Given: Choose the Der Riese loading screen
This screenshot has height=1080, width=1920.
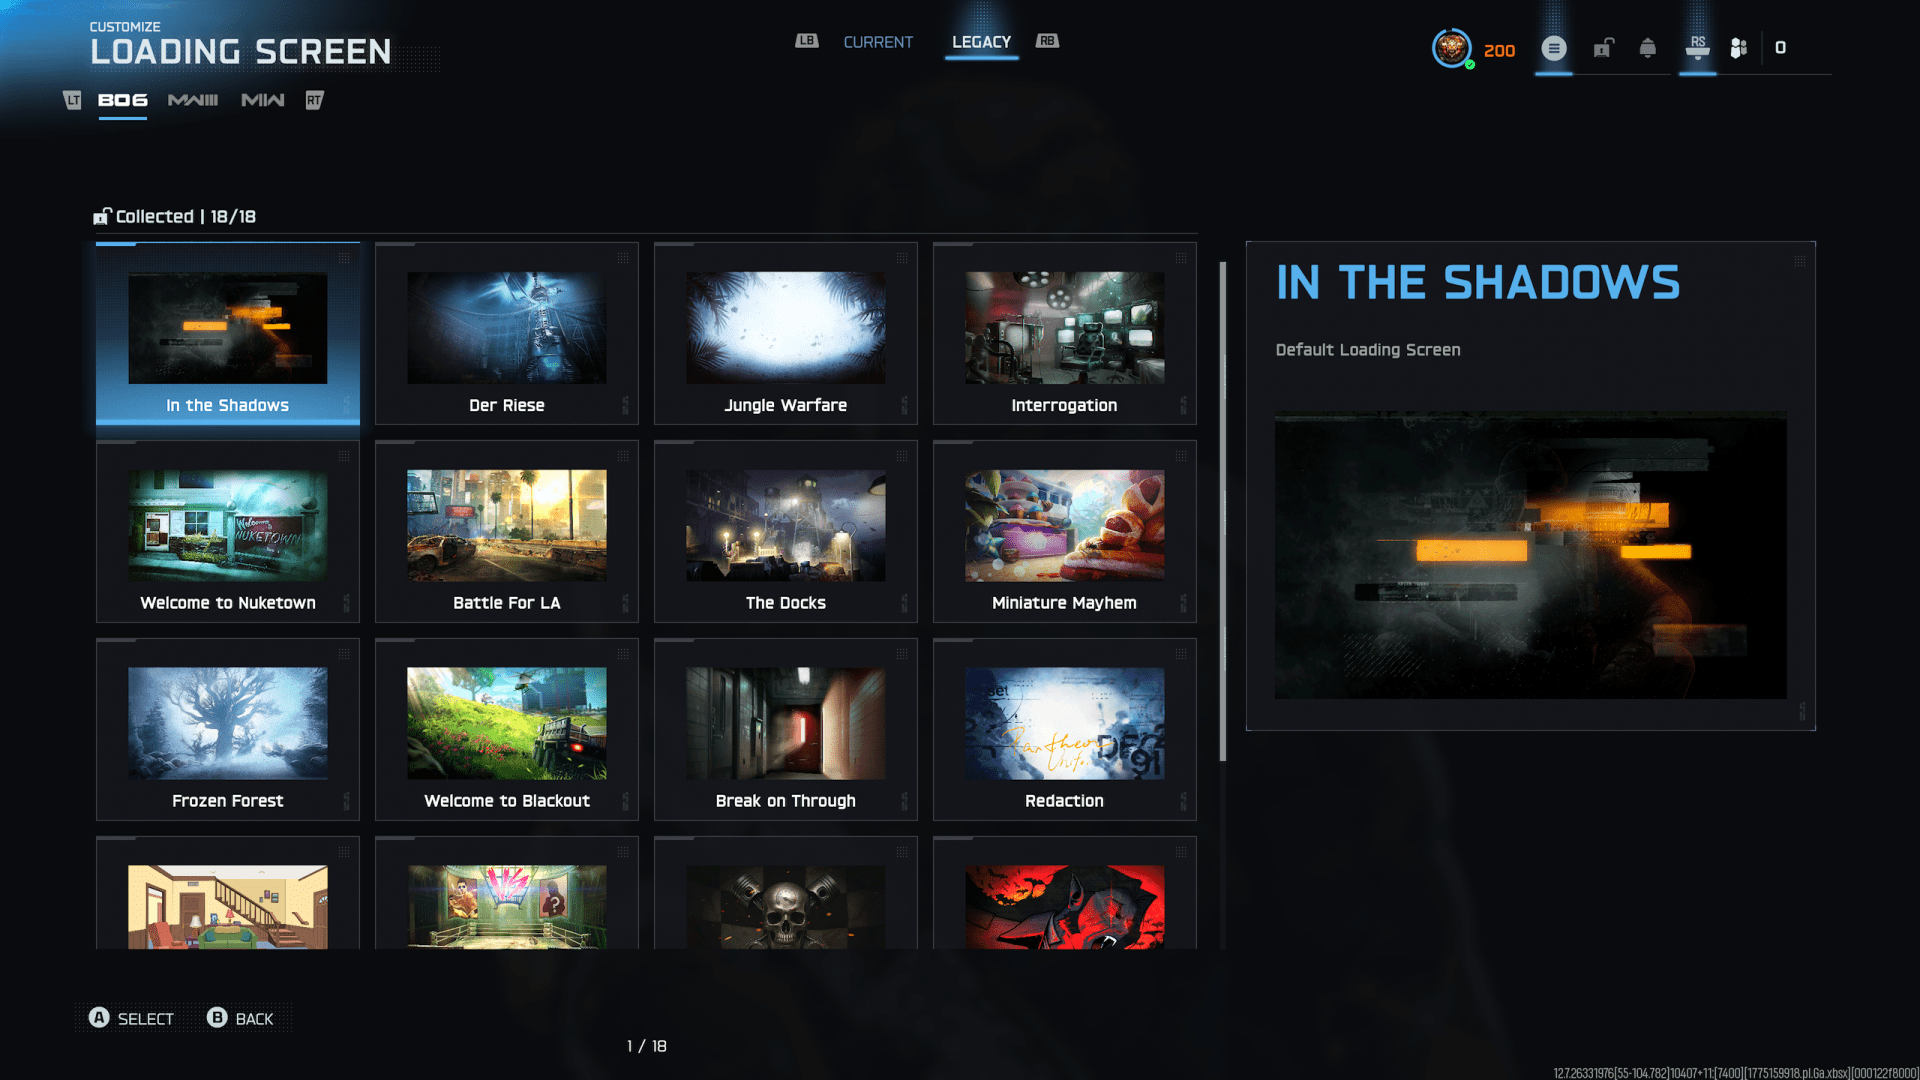Looking at the screenshot, I should point(507,334).
